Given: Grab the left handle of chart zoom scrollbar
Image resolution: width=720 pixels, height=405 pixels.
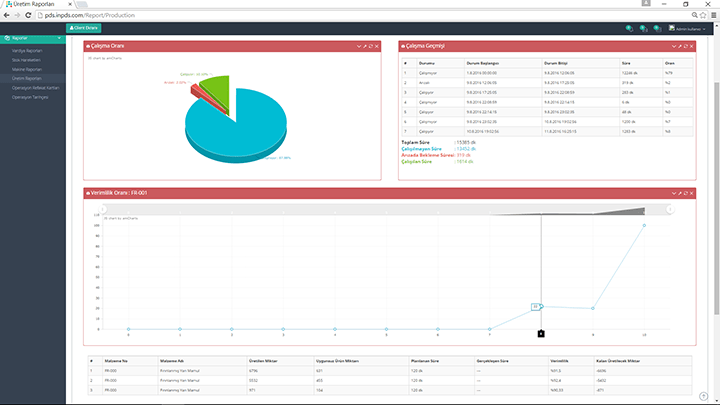Looking at the screenshot, I should point(103,209).
